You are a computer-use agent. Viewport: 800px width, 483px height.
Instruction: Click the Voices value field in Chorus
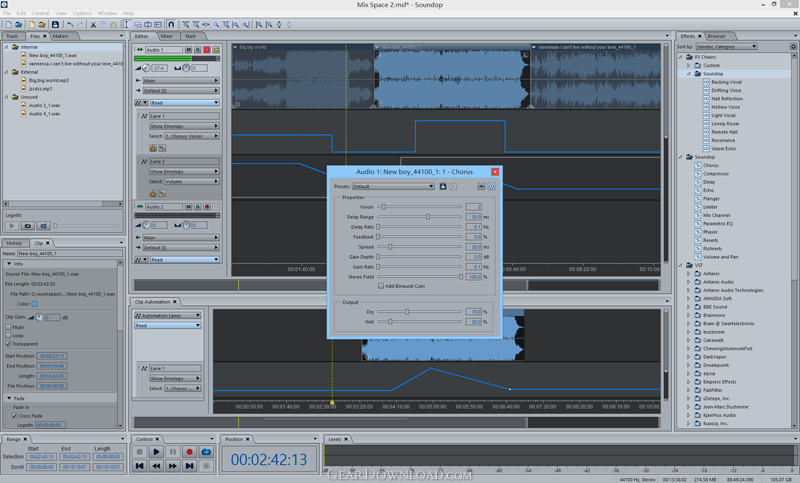pyautogui.click(x=473, y=207)
